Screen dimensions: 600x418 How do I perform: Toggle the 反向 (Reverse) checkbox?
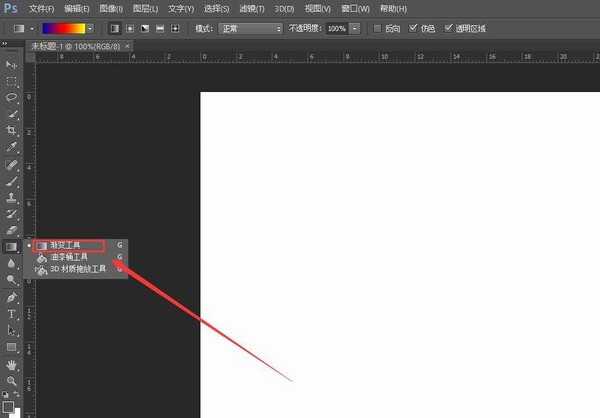(377, 28)
